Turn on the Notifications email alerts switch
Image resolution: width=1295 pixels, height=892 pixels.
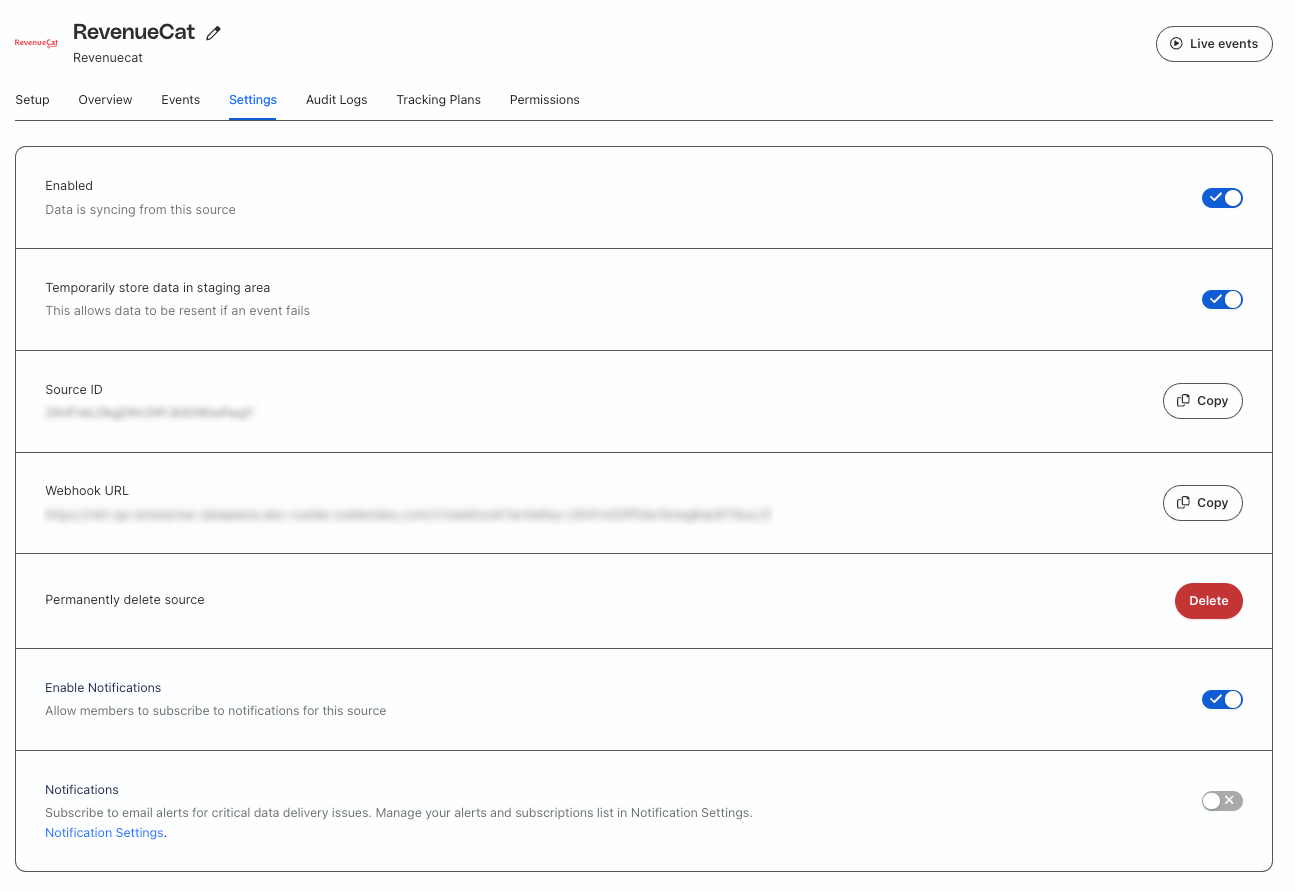[1222, 801]
